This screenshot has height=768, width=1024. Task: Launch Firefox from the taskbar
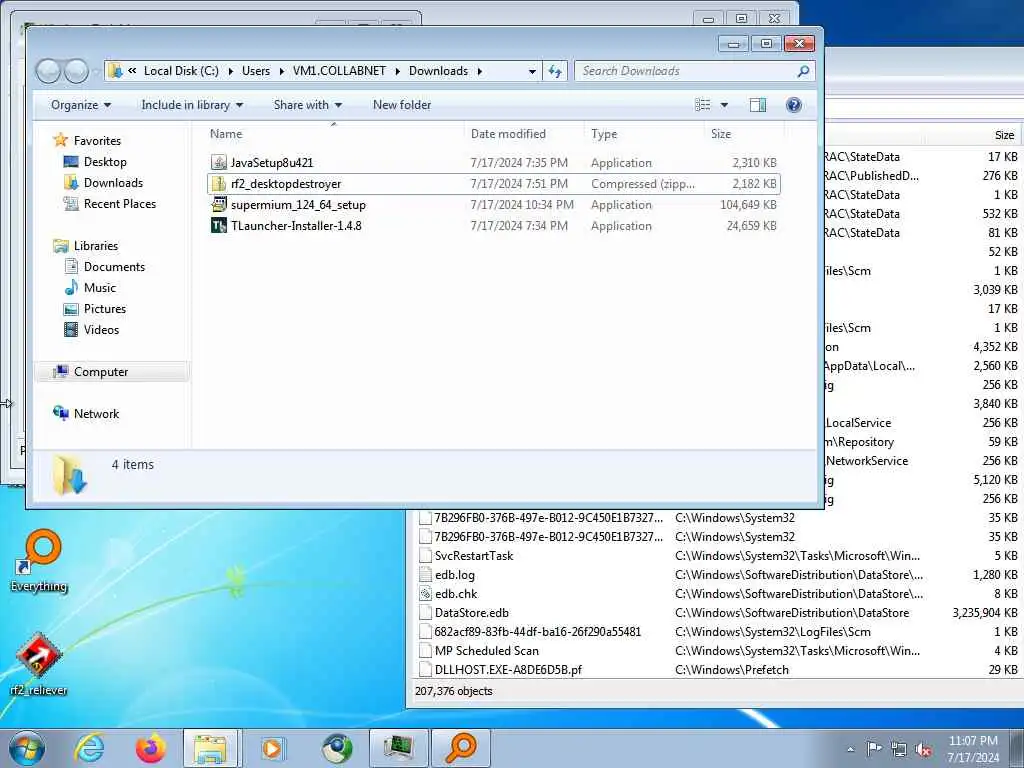click(x=151, y=748)
